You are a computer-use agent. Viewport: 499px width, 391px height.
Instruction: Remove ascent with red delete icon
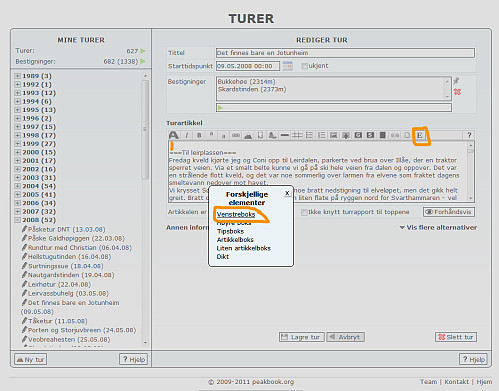(457, 92)
